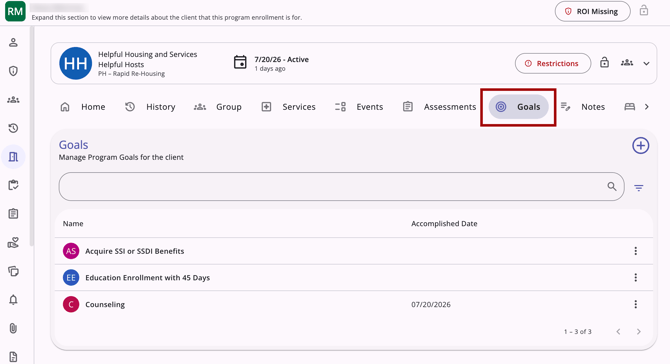Open the notifications bell sidebar icon

[13, 300]
